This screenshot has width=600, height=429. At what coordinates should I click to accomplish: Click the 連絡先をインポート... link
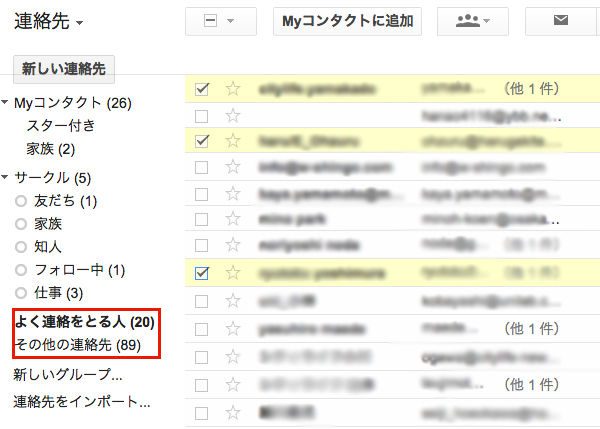(x=81, y=402)
